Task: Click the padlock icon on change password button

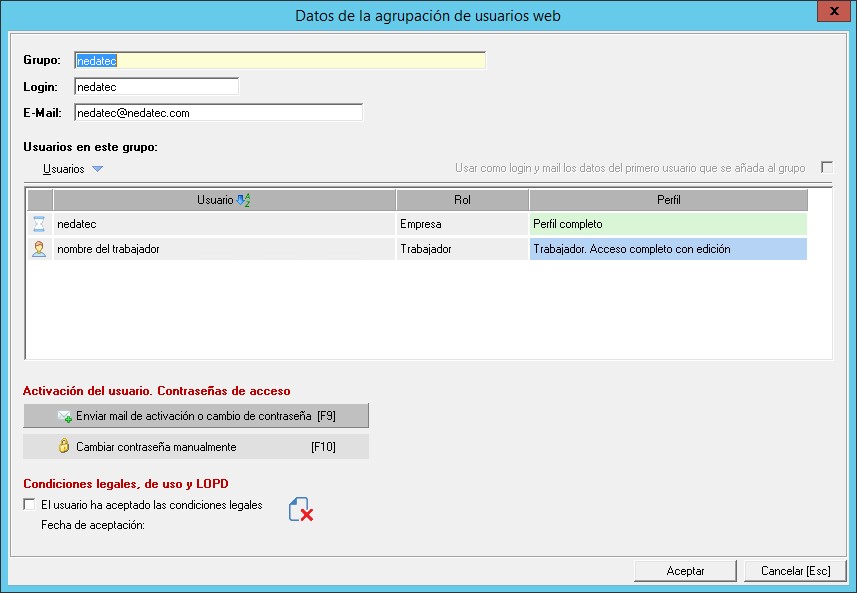Action: [64, 446]
